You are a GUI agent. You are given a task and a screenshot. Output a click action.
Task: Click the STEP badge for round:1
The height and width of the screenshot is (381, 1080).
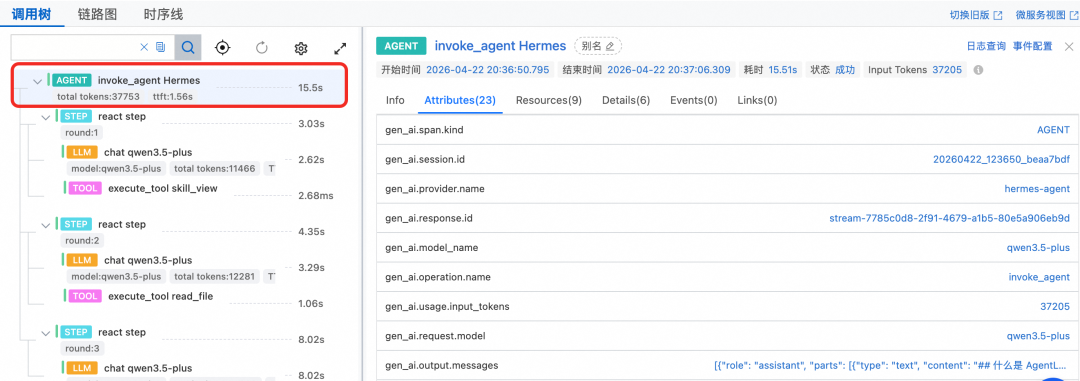76,116
